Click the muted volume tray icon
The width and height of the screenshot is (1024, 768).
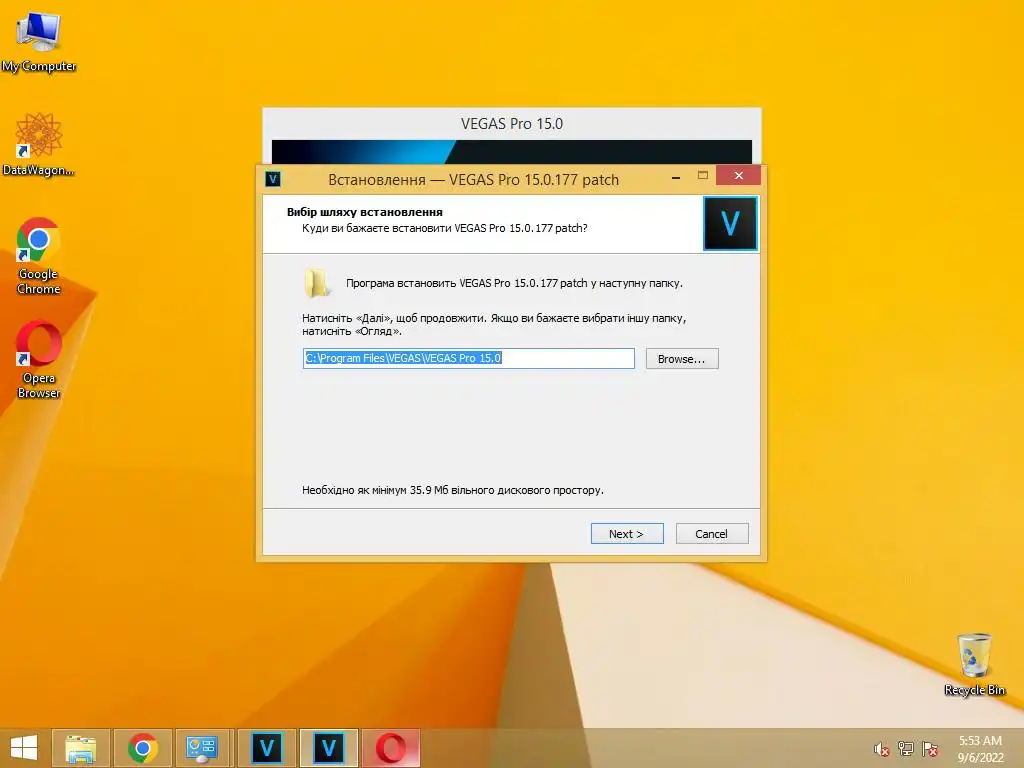coord(882,749)
